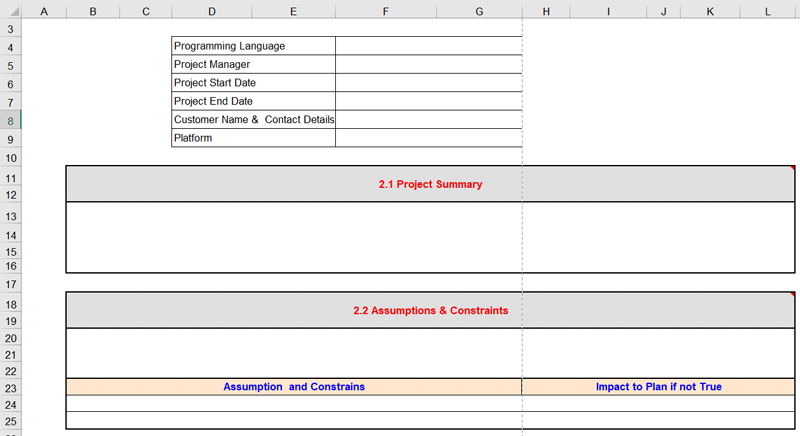Select column F by its header
The height and width of the screenshot is (436, 800).
[x=386, y=11]
